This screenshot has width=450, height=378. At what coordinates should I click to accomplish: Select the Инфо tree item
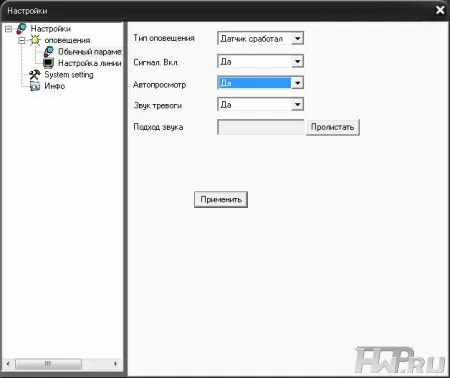[55, 86]
